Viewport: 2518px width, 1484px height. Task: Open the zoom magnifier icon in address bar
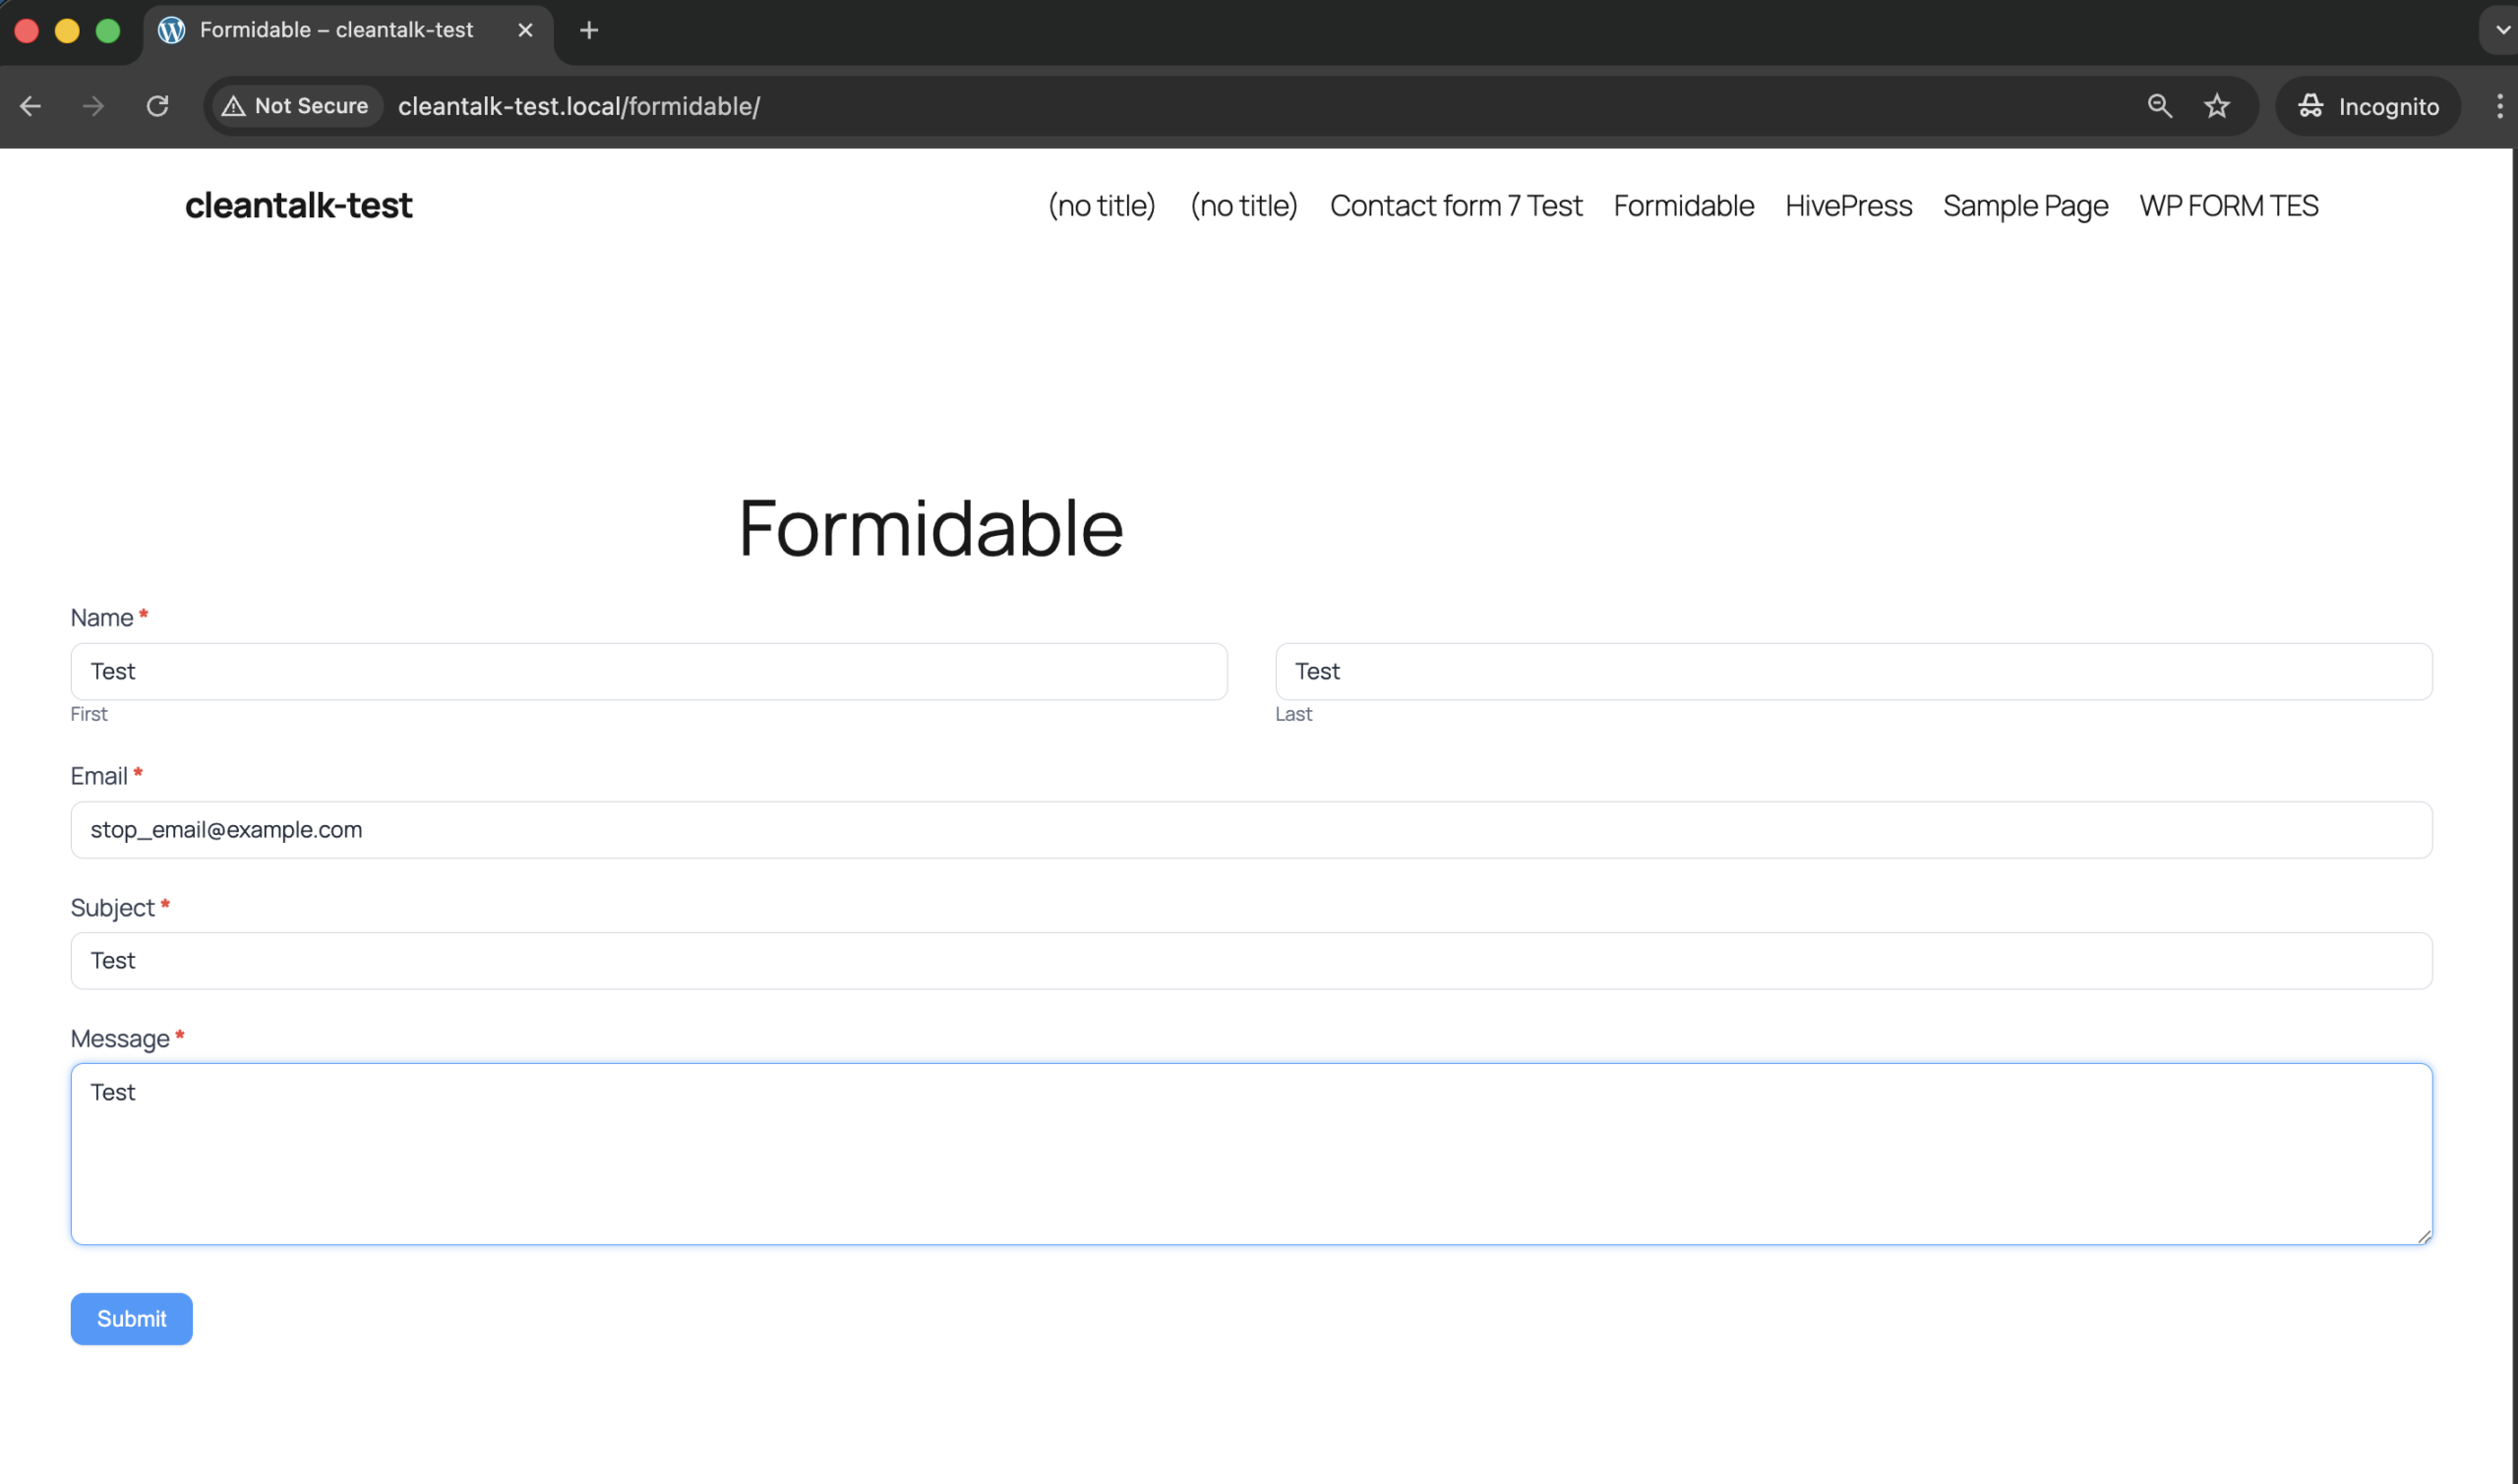click(x=2159, y=106)
